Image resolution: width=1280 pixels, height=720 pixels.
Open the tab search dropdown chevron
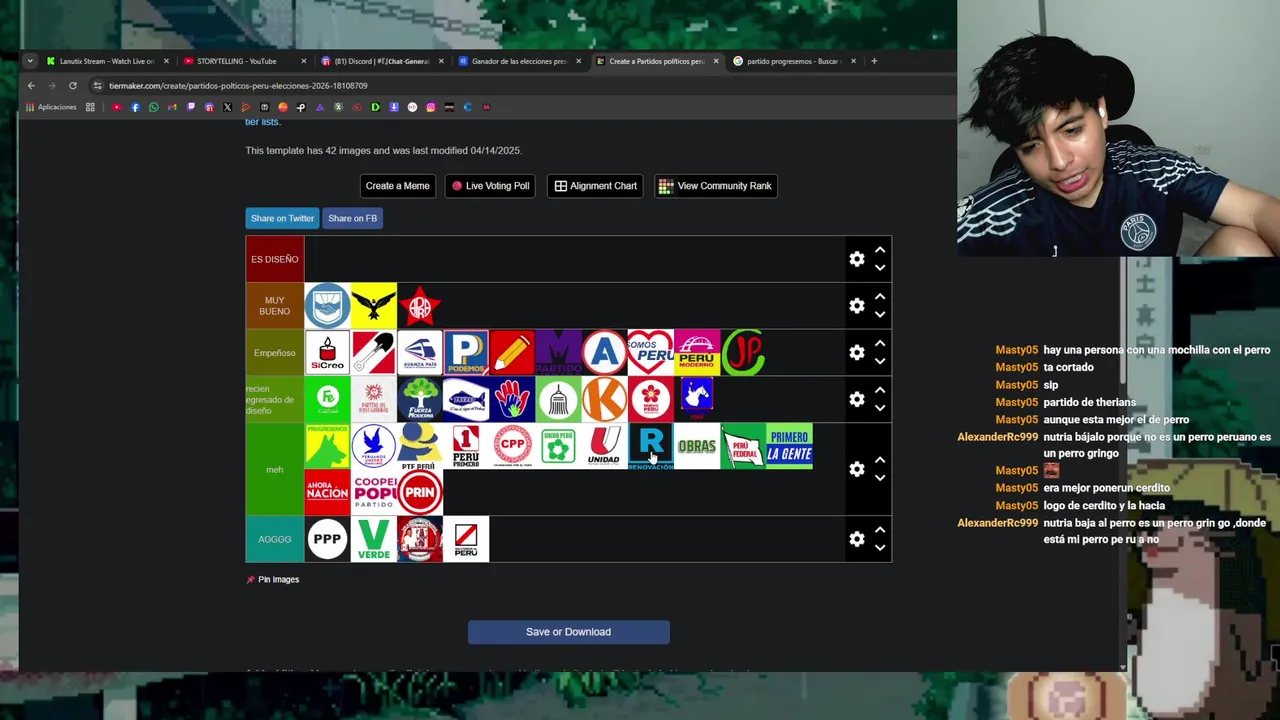(30, 61)
